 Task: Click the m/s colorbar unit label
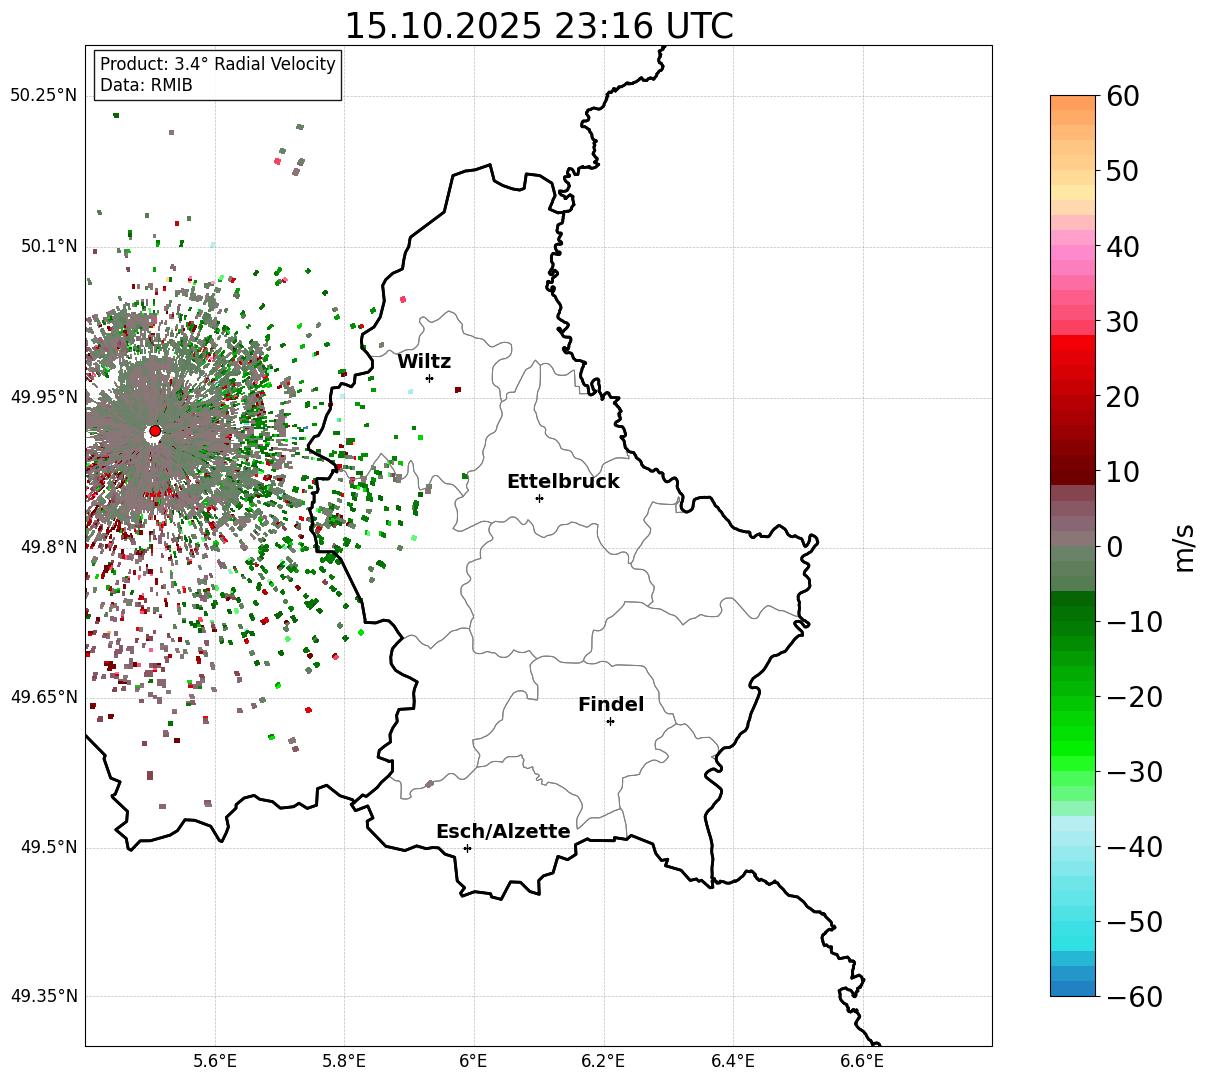click(1184, 546)
